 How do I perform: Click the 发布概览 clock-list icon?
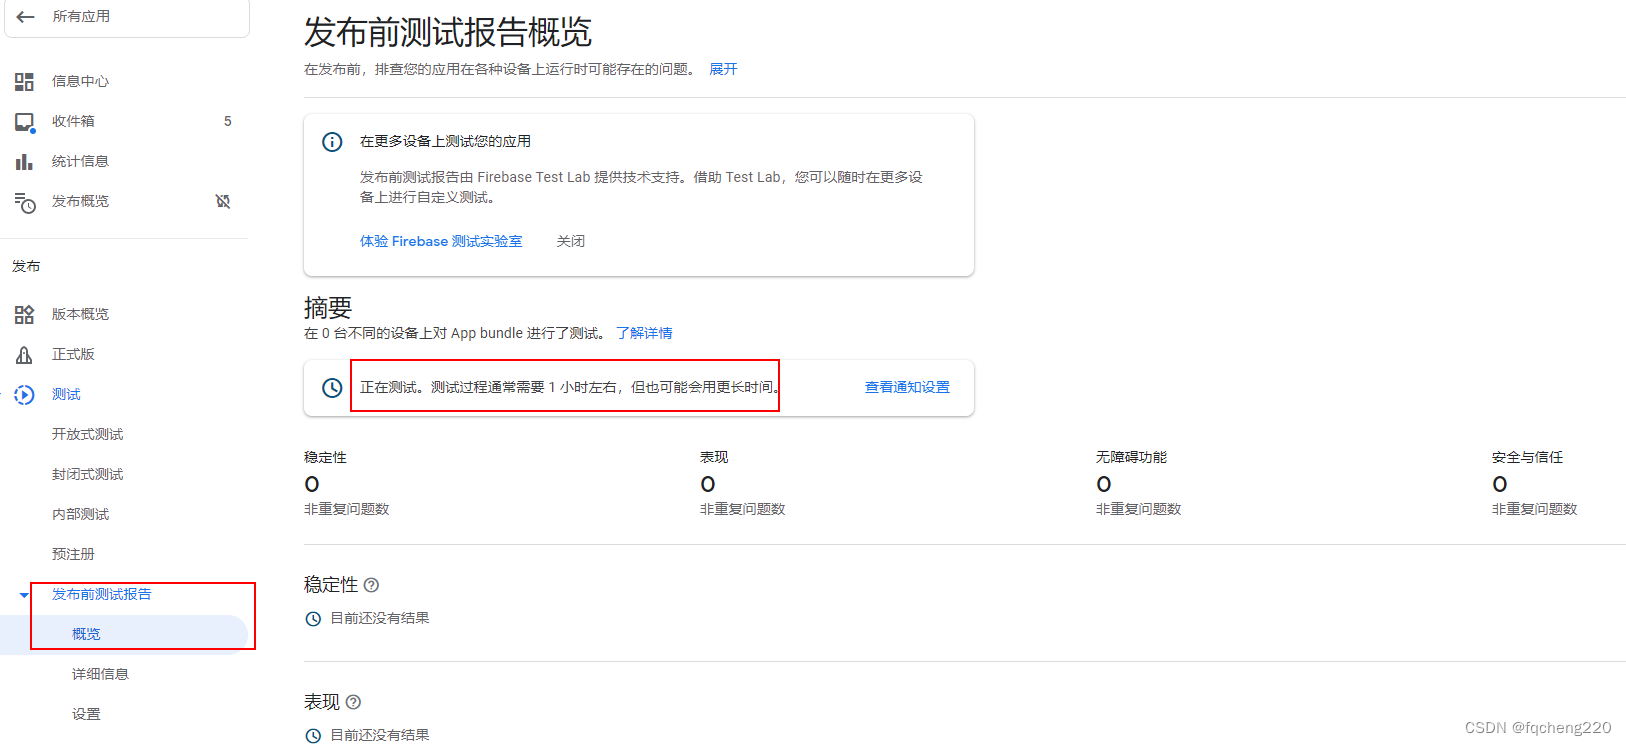25,202
